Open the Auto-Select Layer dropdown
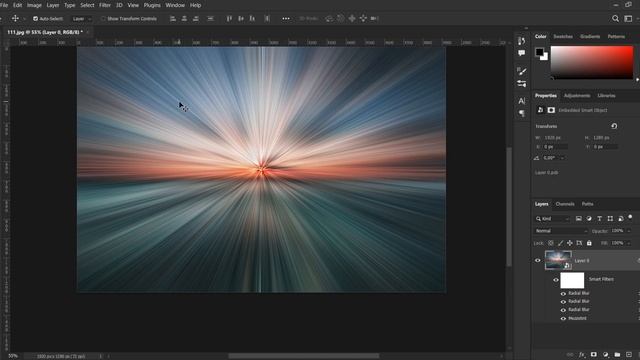The image size is (640, 360). click(82, 18)
